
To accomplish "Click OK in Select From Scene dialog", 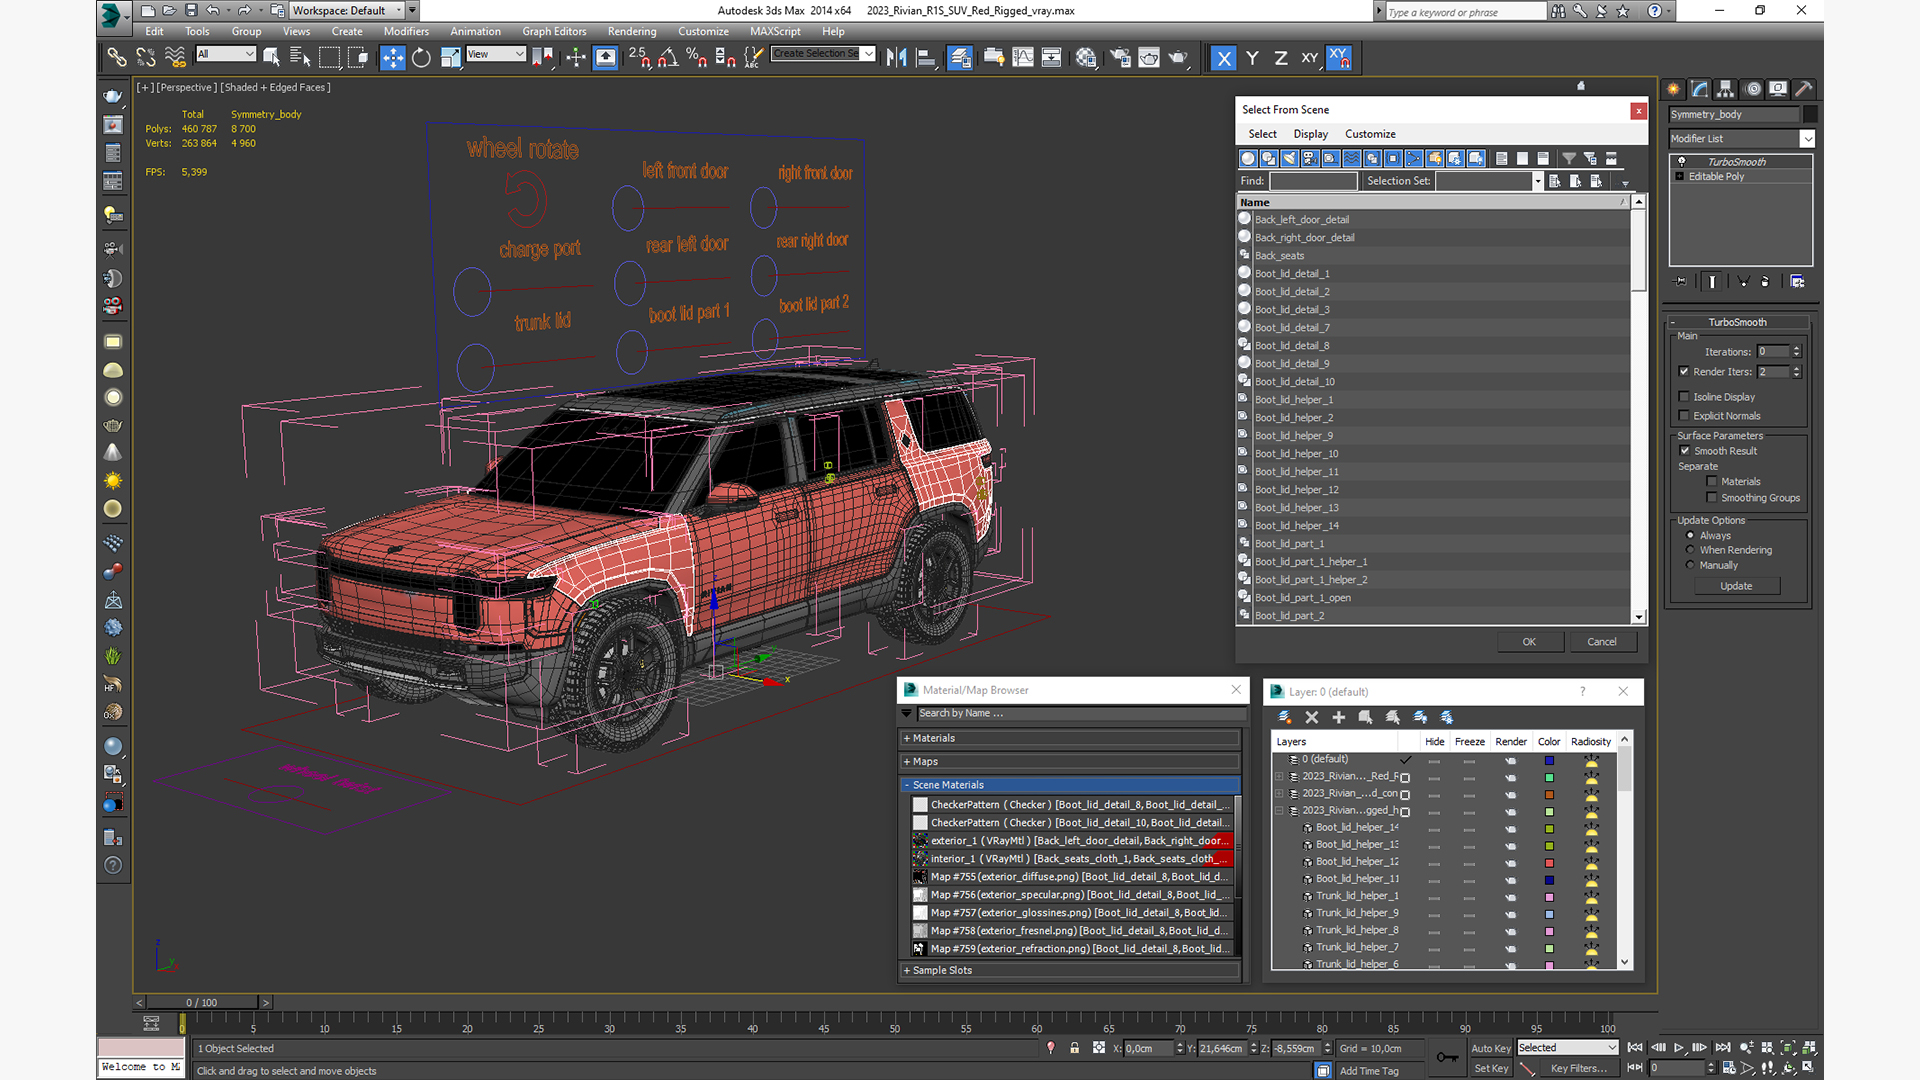I will coord(1529,642).
